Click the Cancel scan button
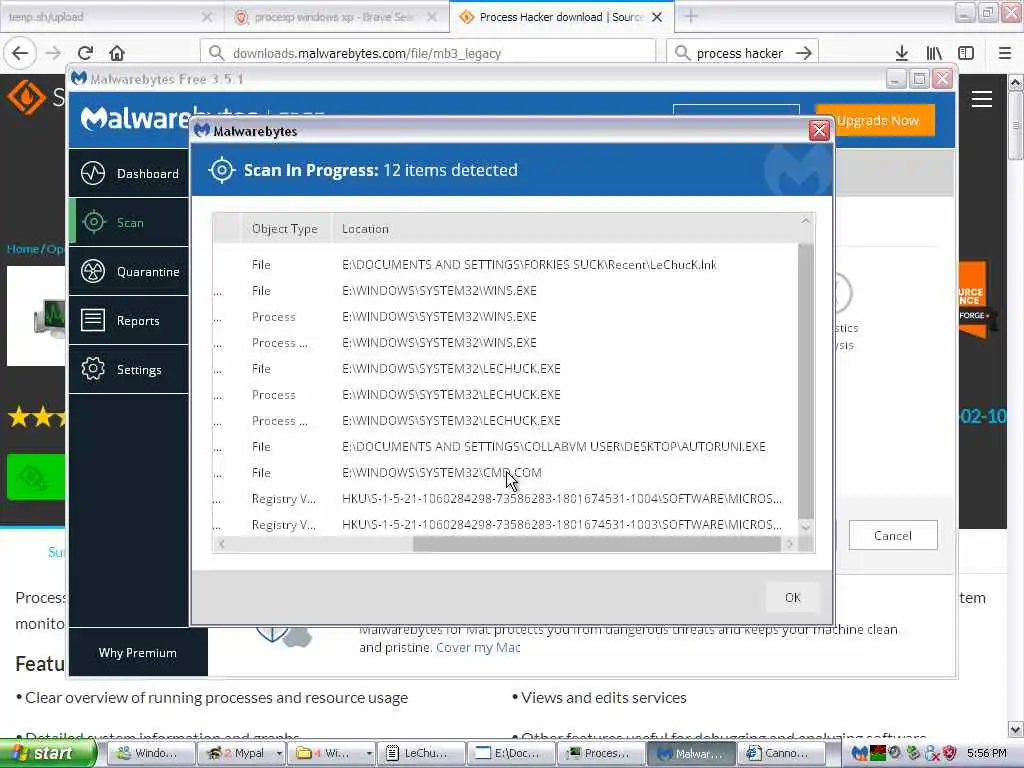Image resolution: width=1024 pixels, height=768 pixels. (893, 536)
